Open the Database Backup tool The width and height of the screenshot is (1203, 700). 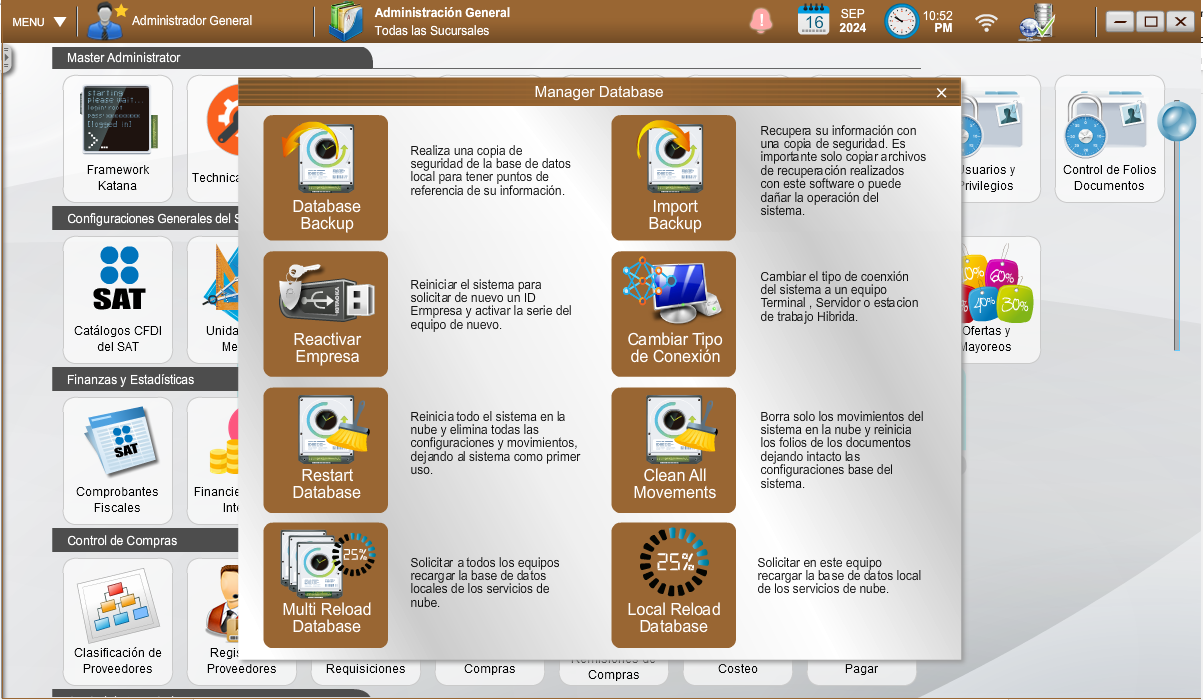325,177
